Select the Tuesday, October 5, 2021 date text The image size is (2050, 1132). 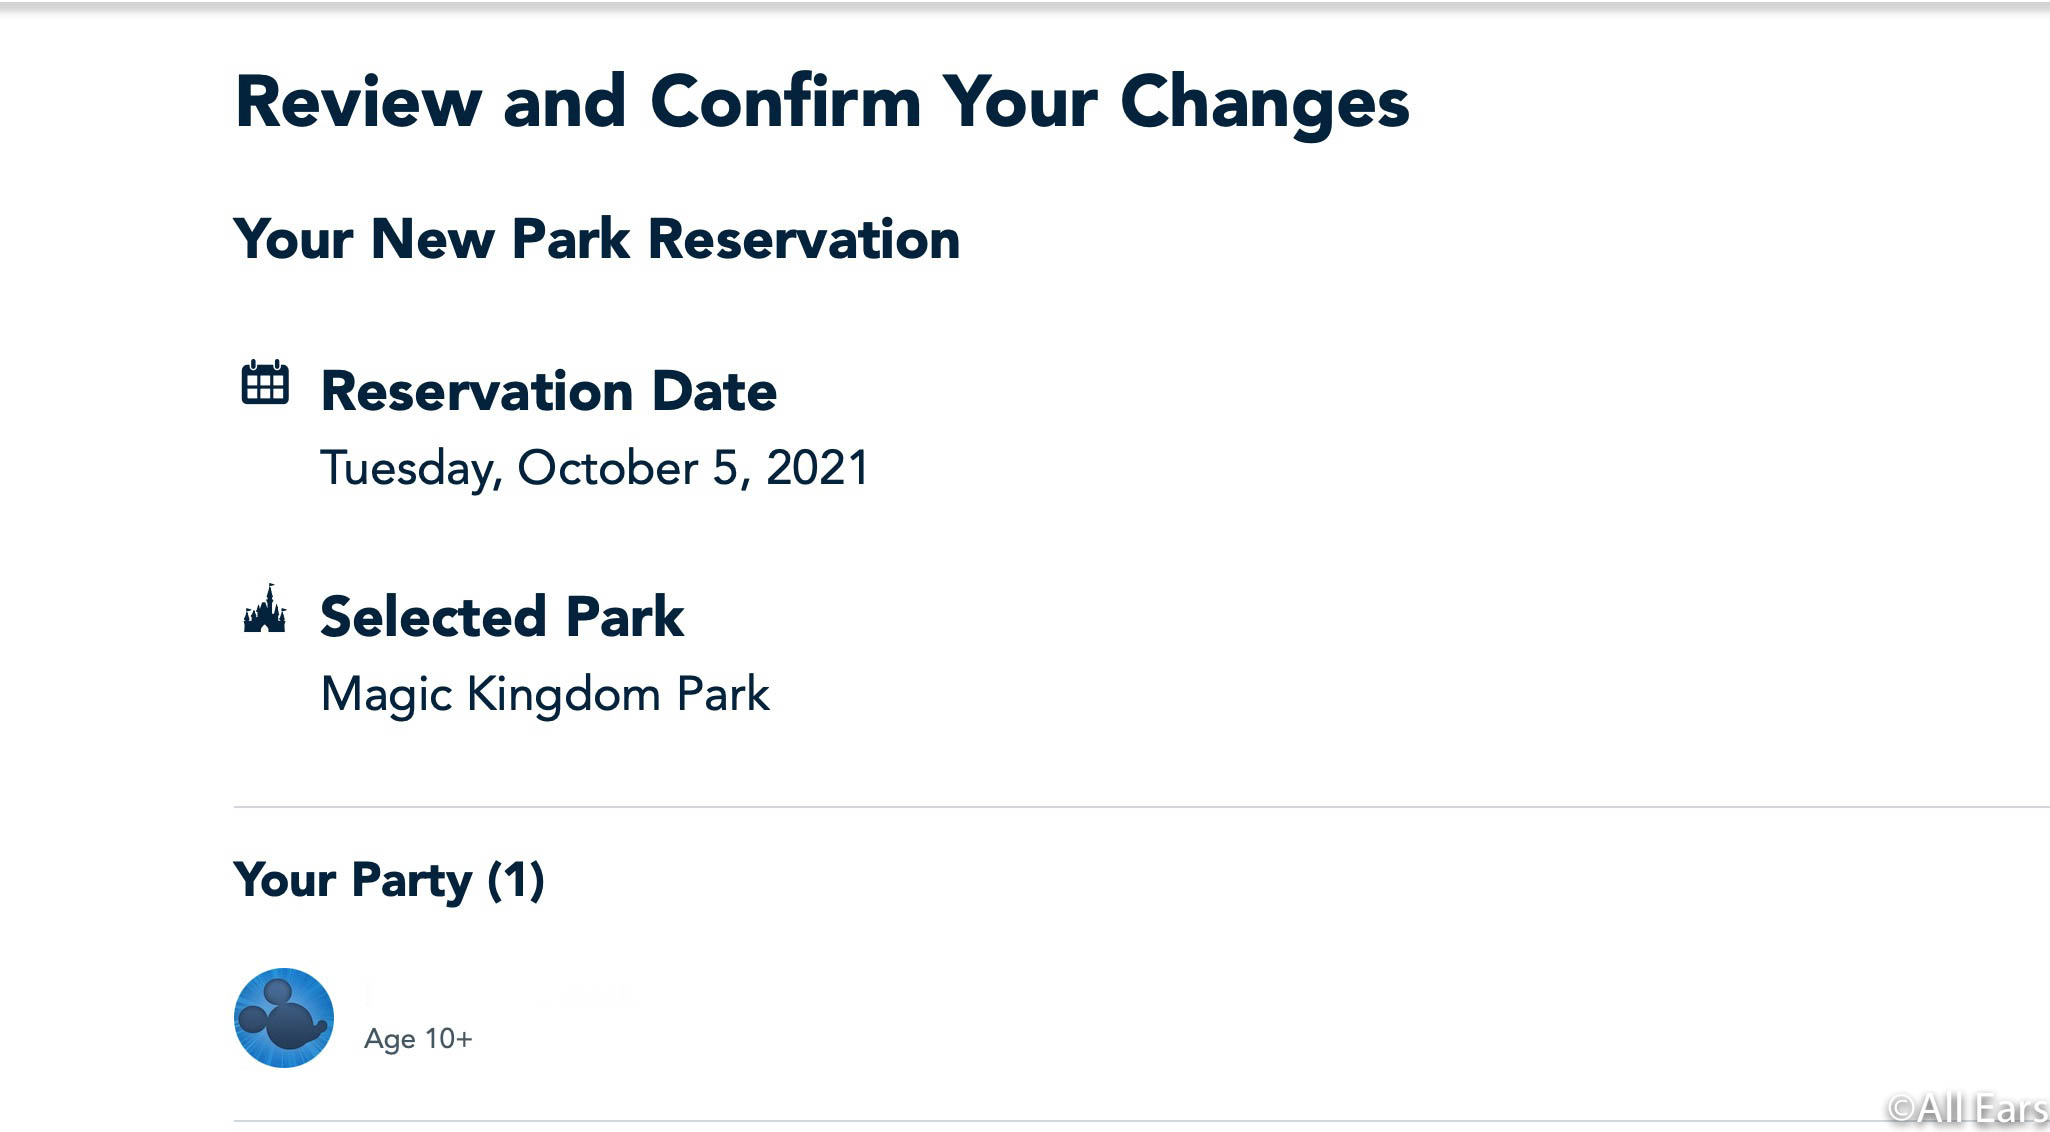594,468
